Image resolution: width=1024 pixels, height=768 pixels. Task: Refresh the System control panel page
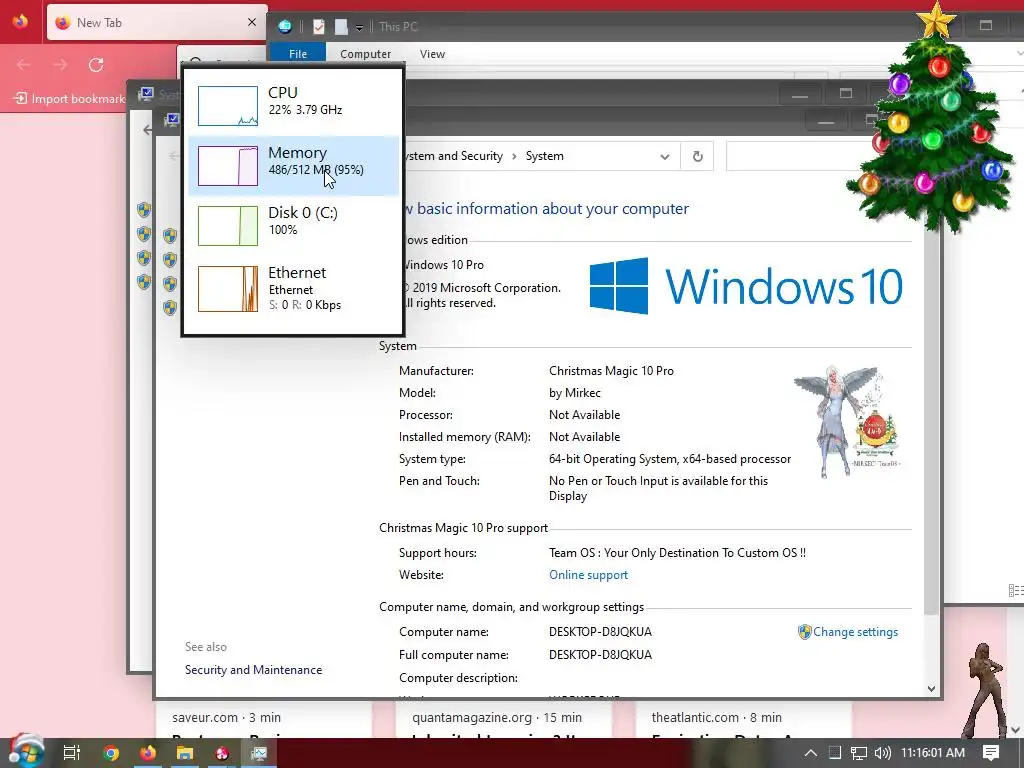point(697,157)
